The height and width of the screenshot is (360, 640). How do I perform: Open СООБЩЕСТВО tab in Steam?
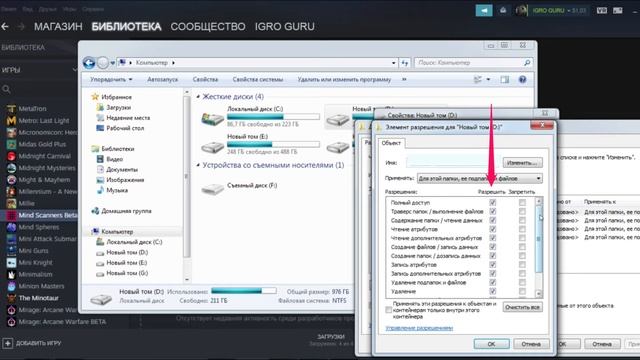point(208,27)
